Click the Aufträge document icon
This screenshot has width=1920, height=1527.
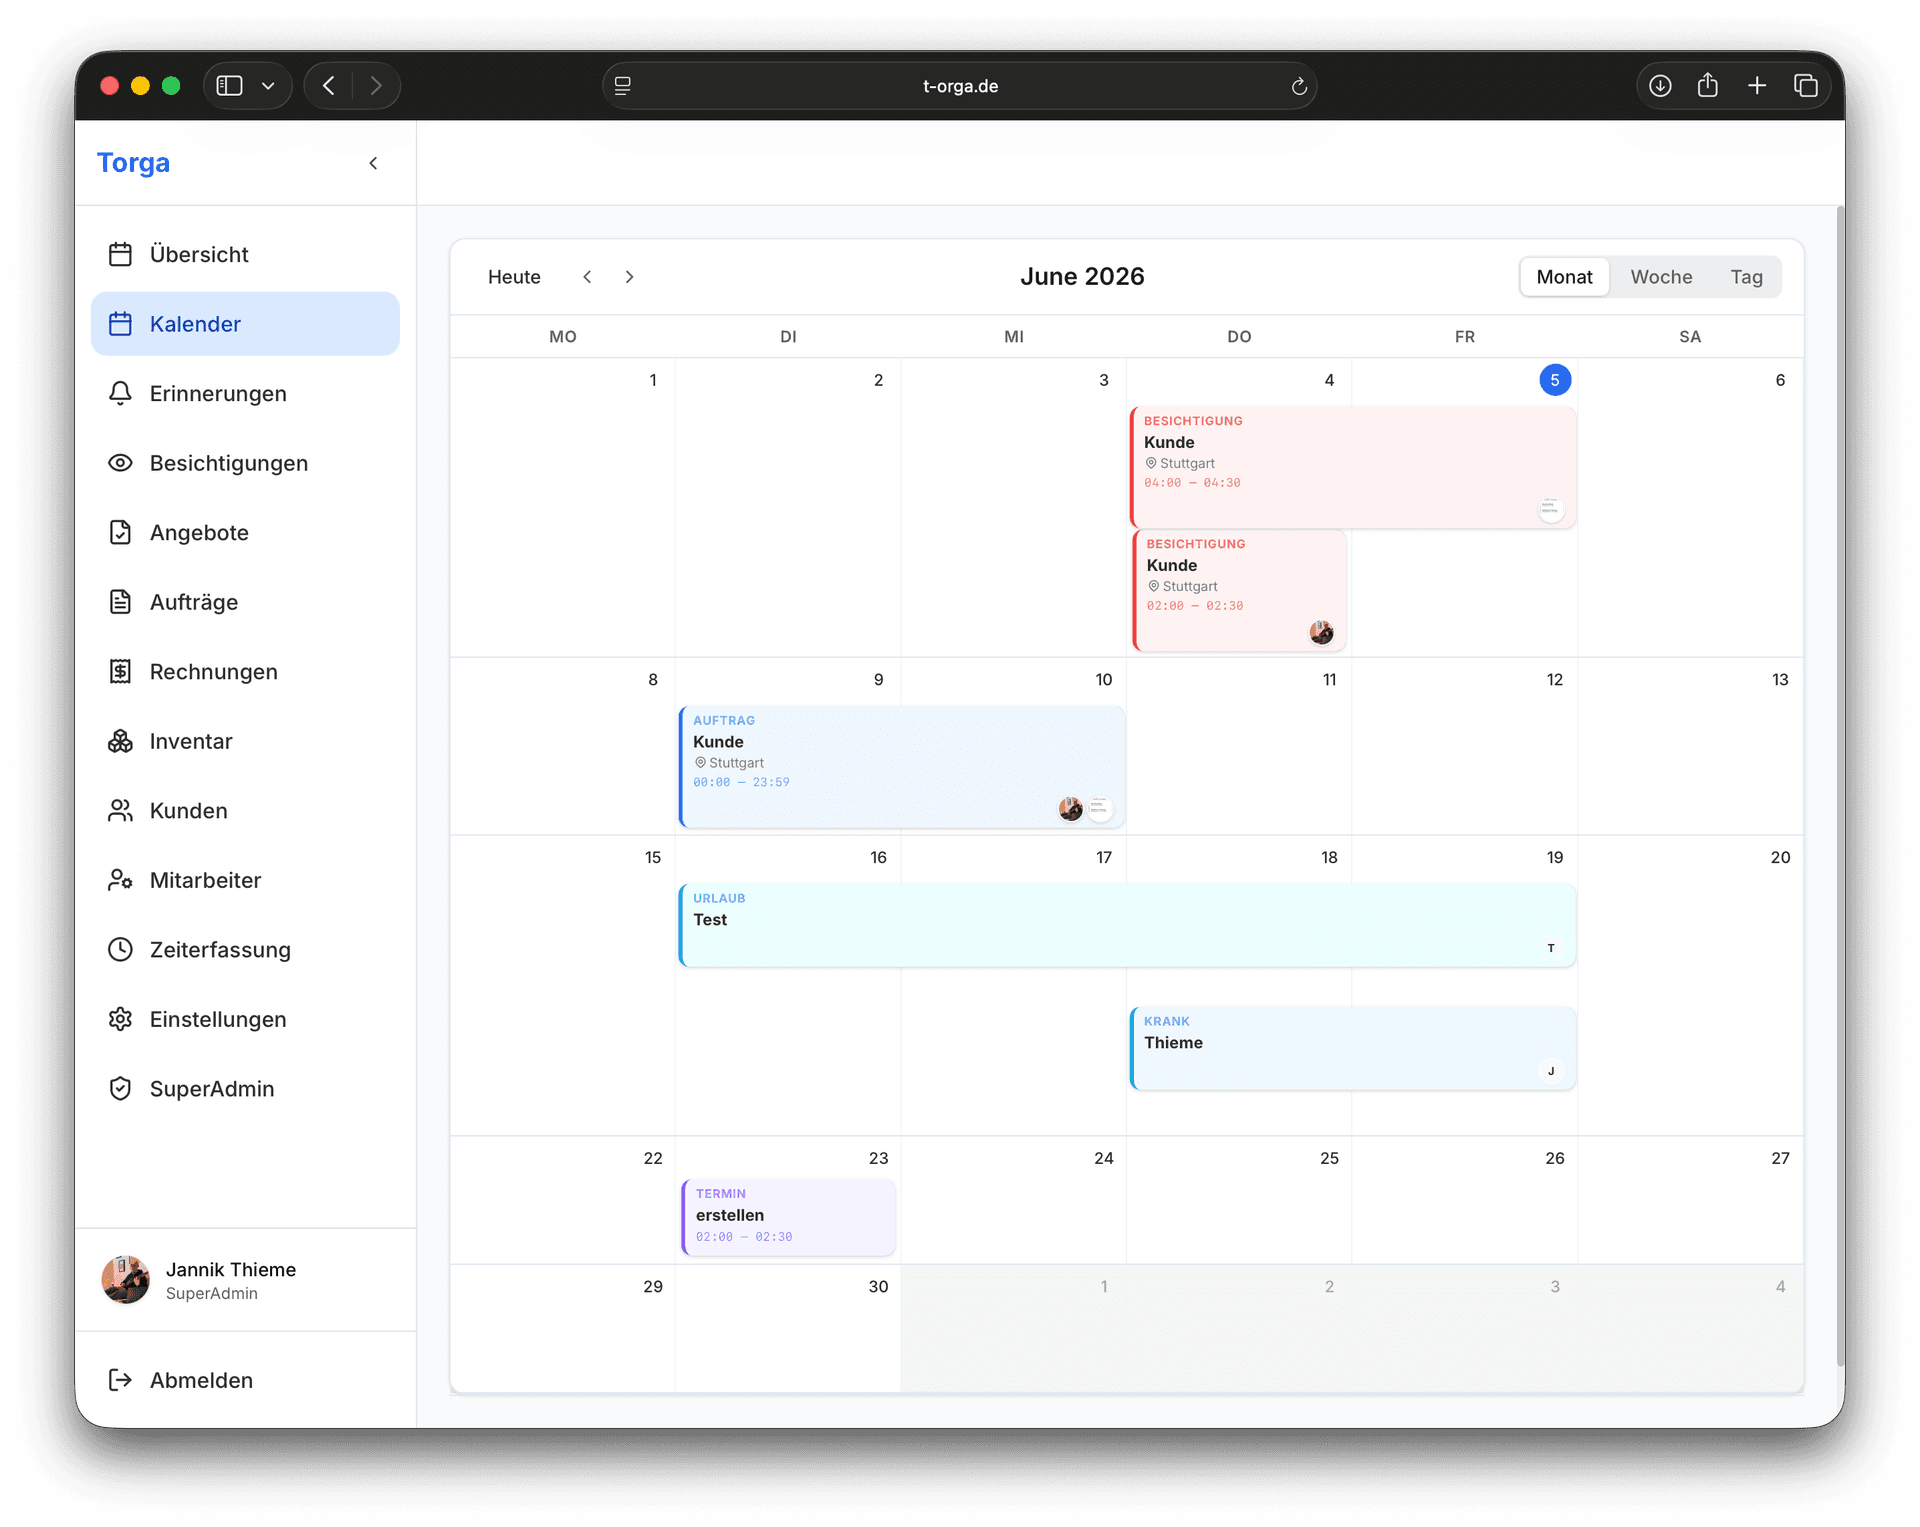120,602
